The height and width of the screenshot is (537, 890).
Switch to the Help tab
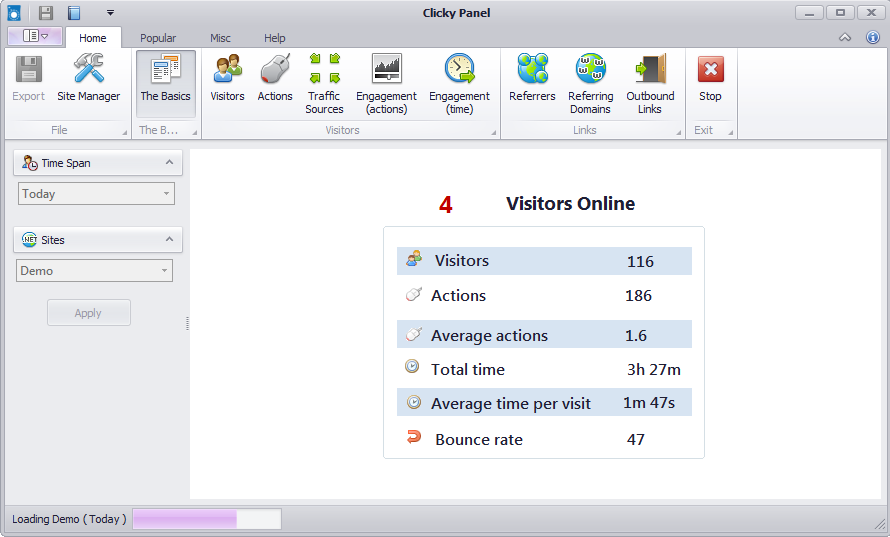point(275,38)
